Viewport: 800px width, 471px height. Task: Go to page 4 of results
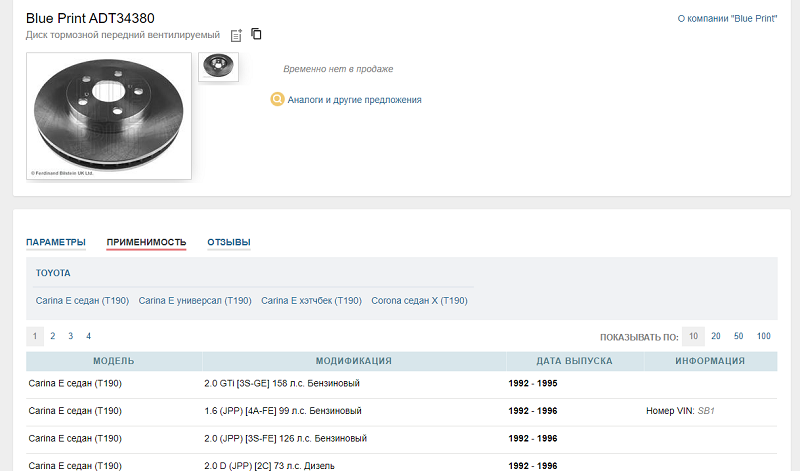(x=89, y=336)
